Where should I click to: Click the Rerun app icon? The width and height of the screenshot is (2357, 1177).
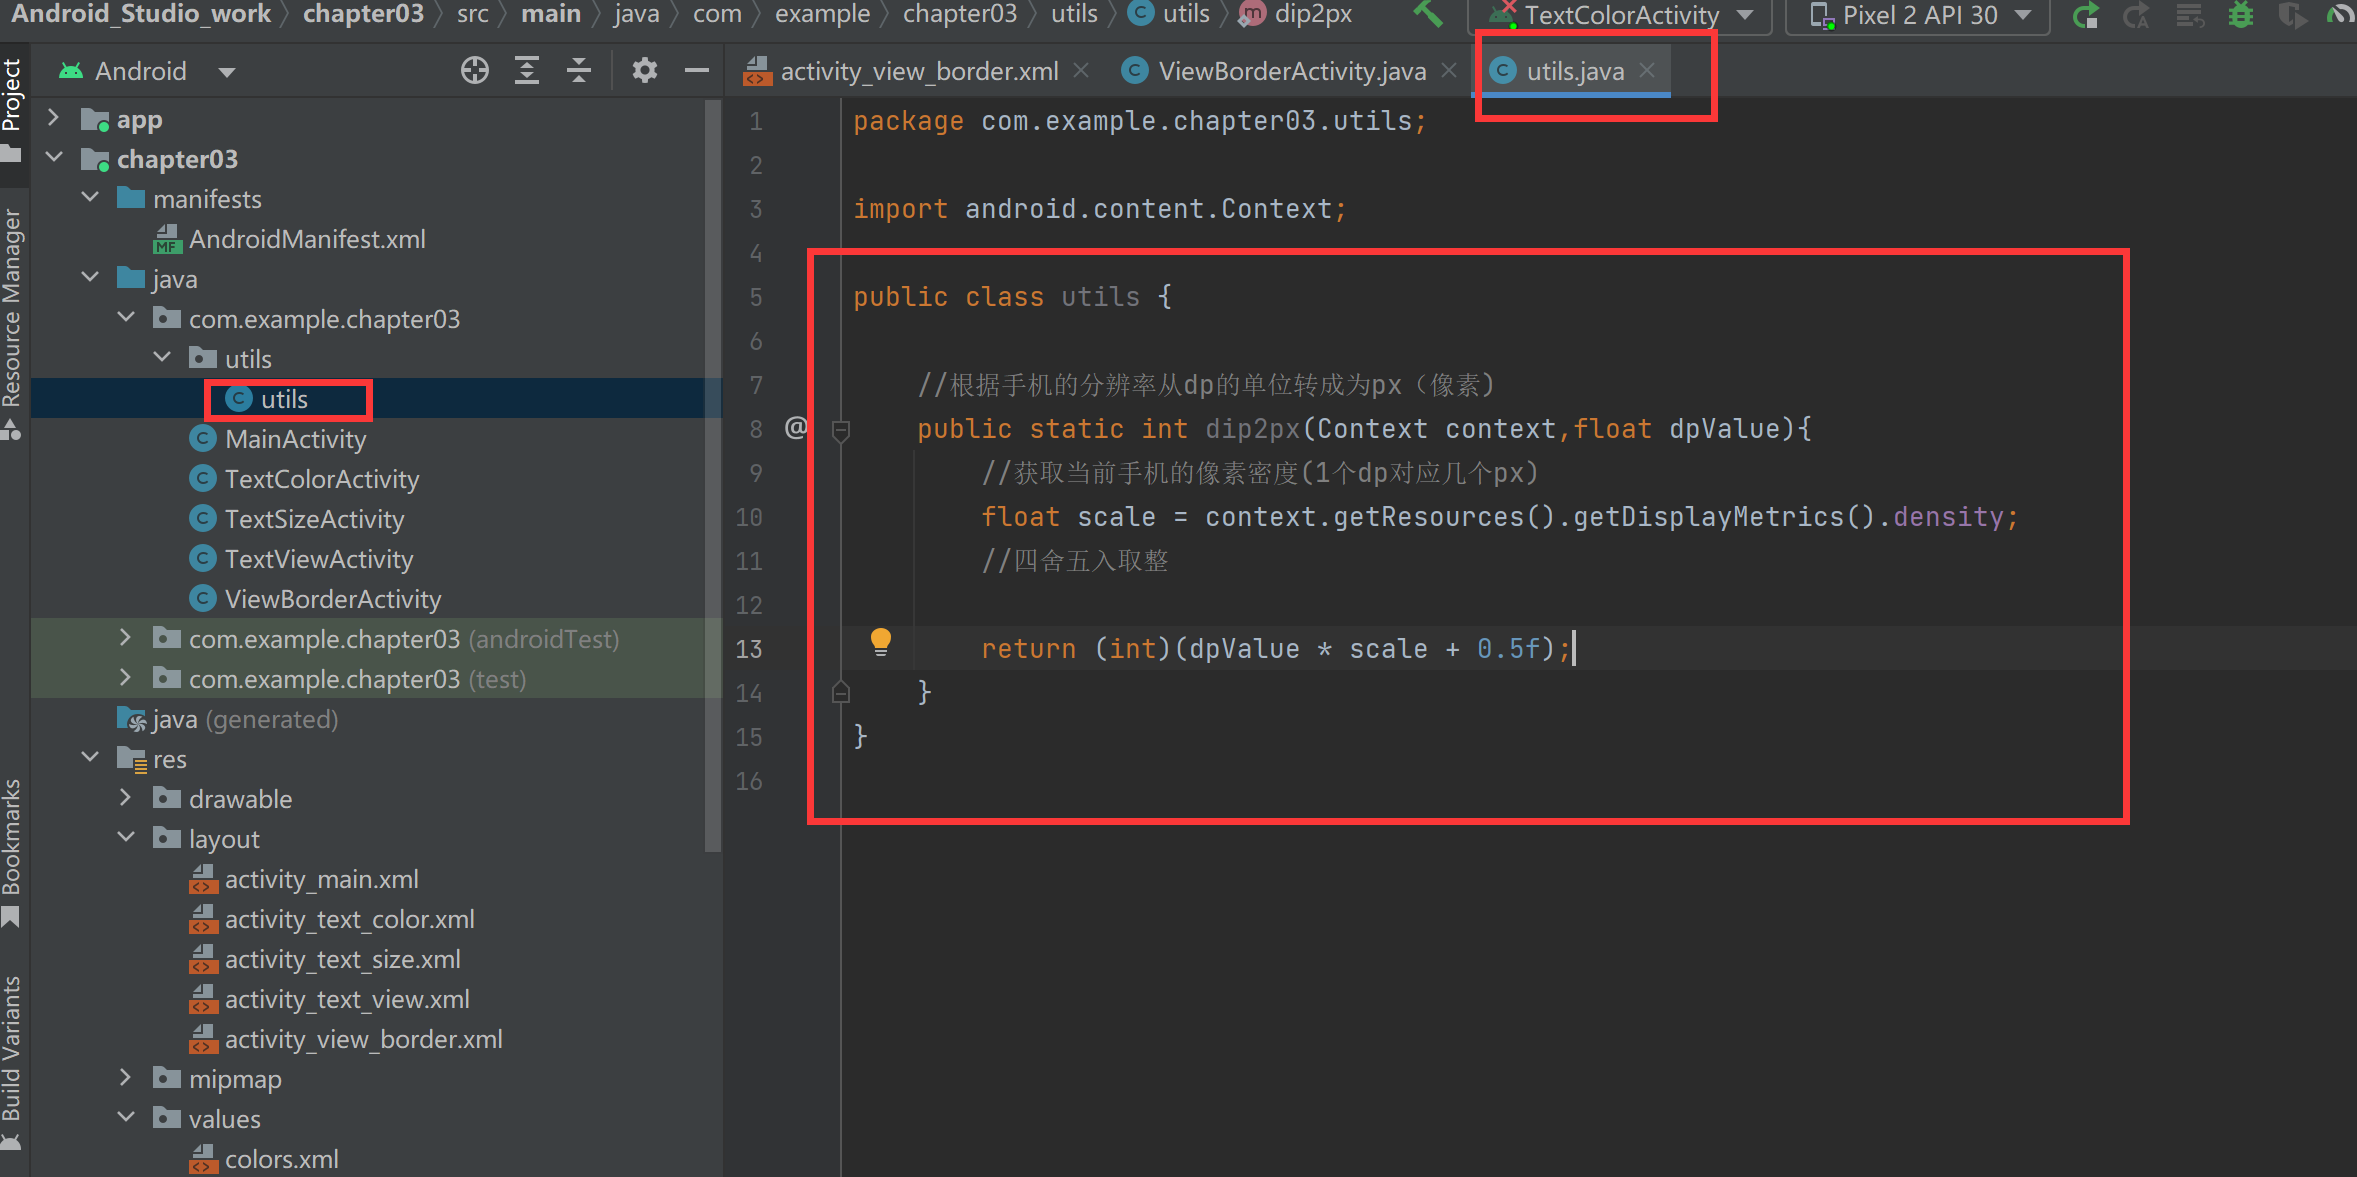2085,16
